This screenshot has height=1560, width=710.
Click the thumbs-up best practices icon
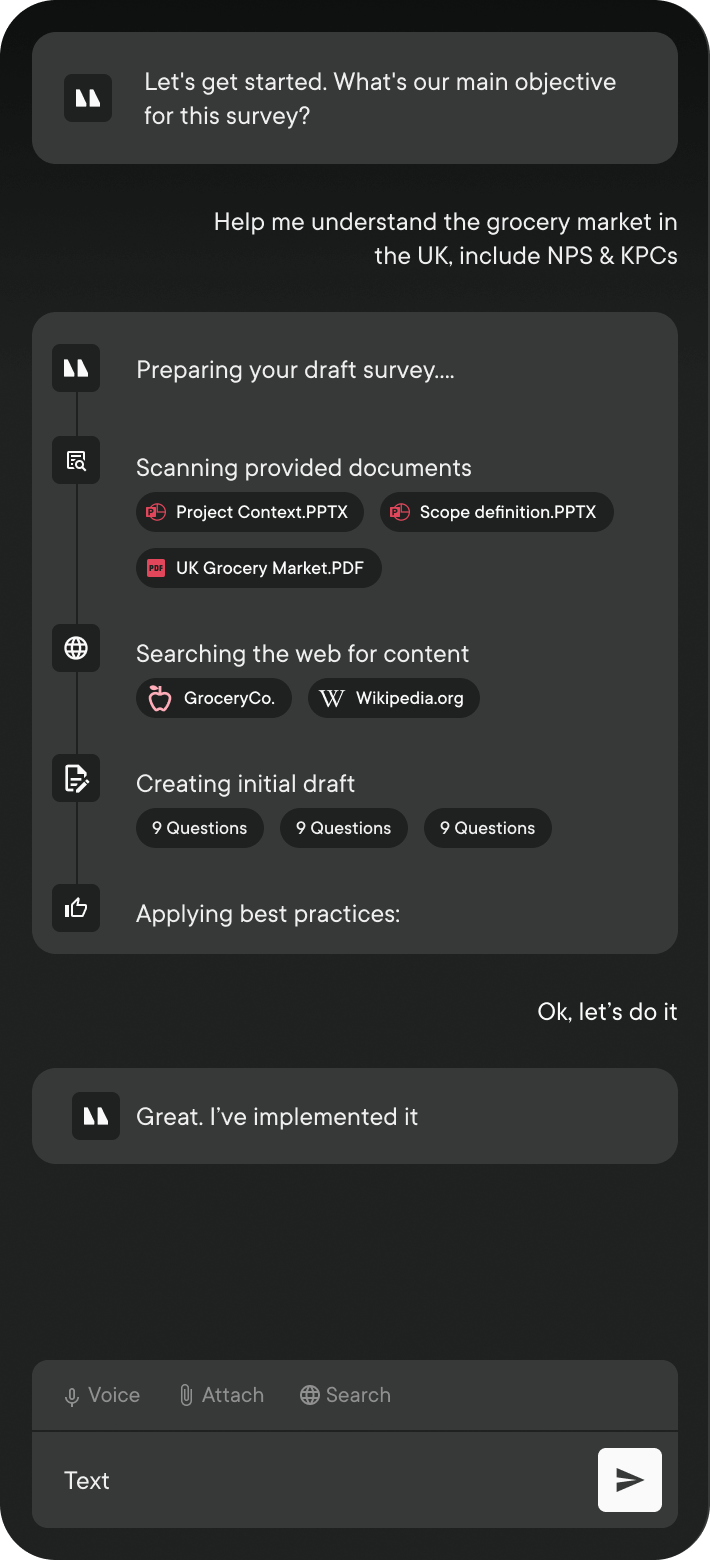tap(76, 908)
